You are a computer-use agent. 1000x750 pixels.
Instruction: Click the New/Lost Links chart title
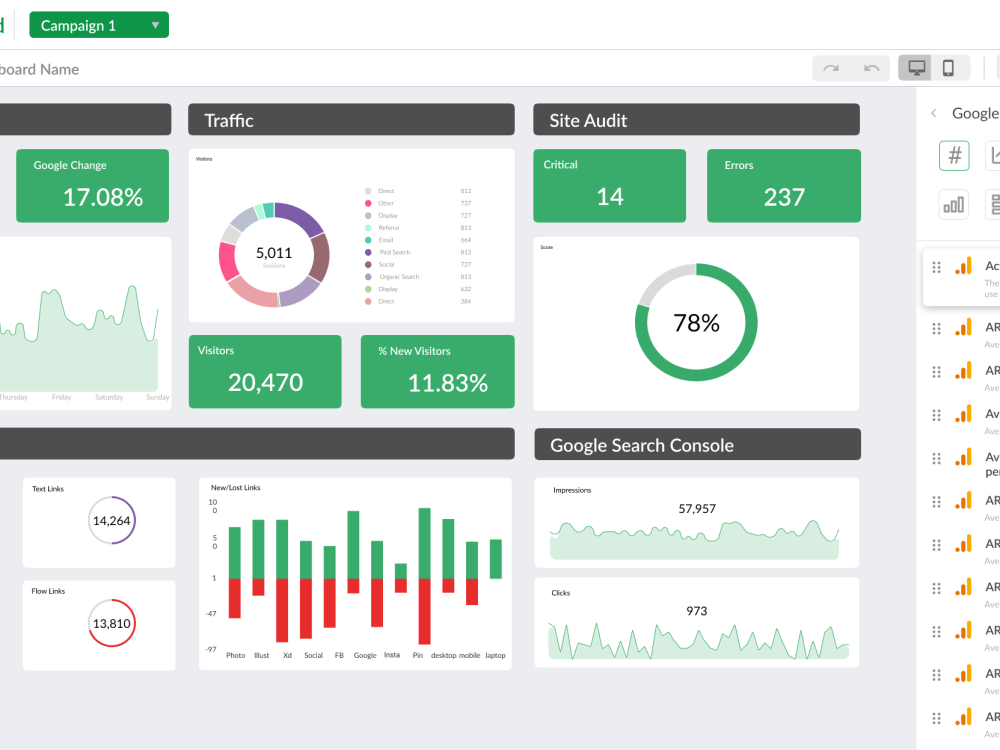point(235,488)
